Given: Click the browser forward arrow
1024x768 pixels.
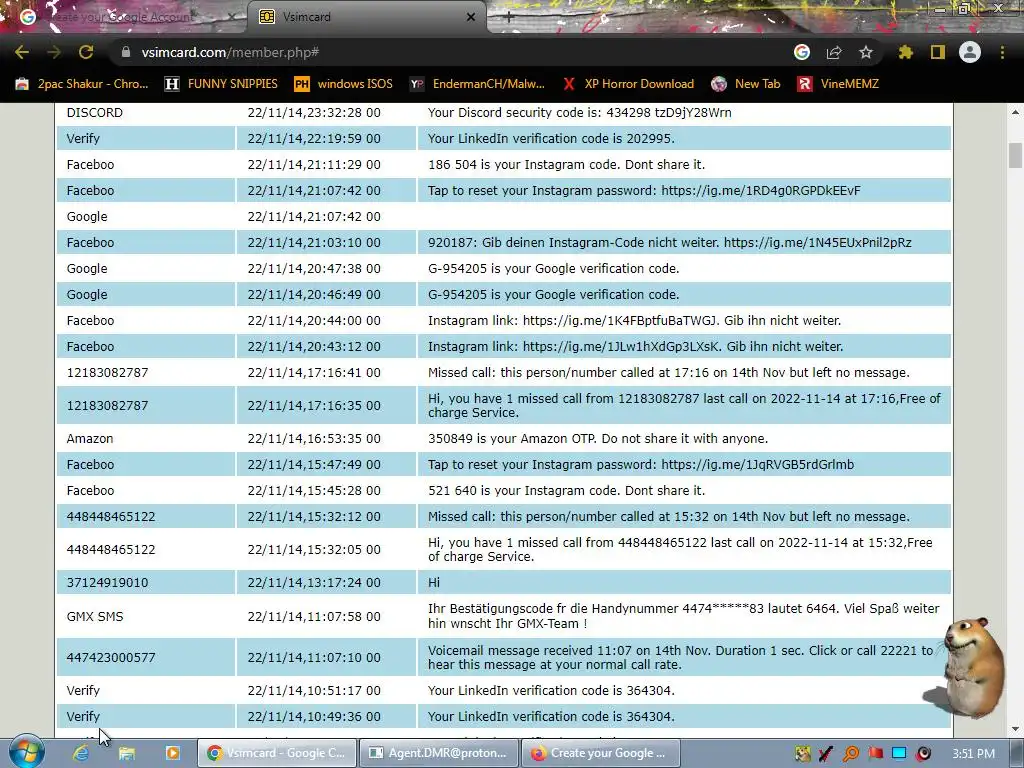Looking at the screenshot, I should [54, 52].
